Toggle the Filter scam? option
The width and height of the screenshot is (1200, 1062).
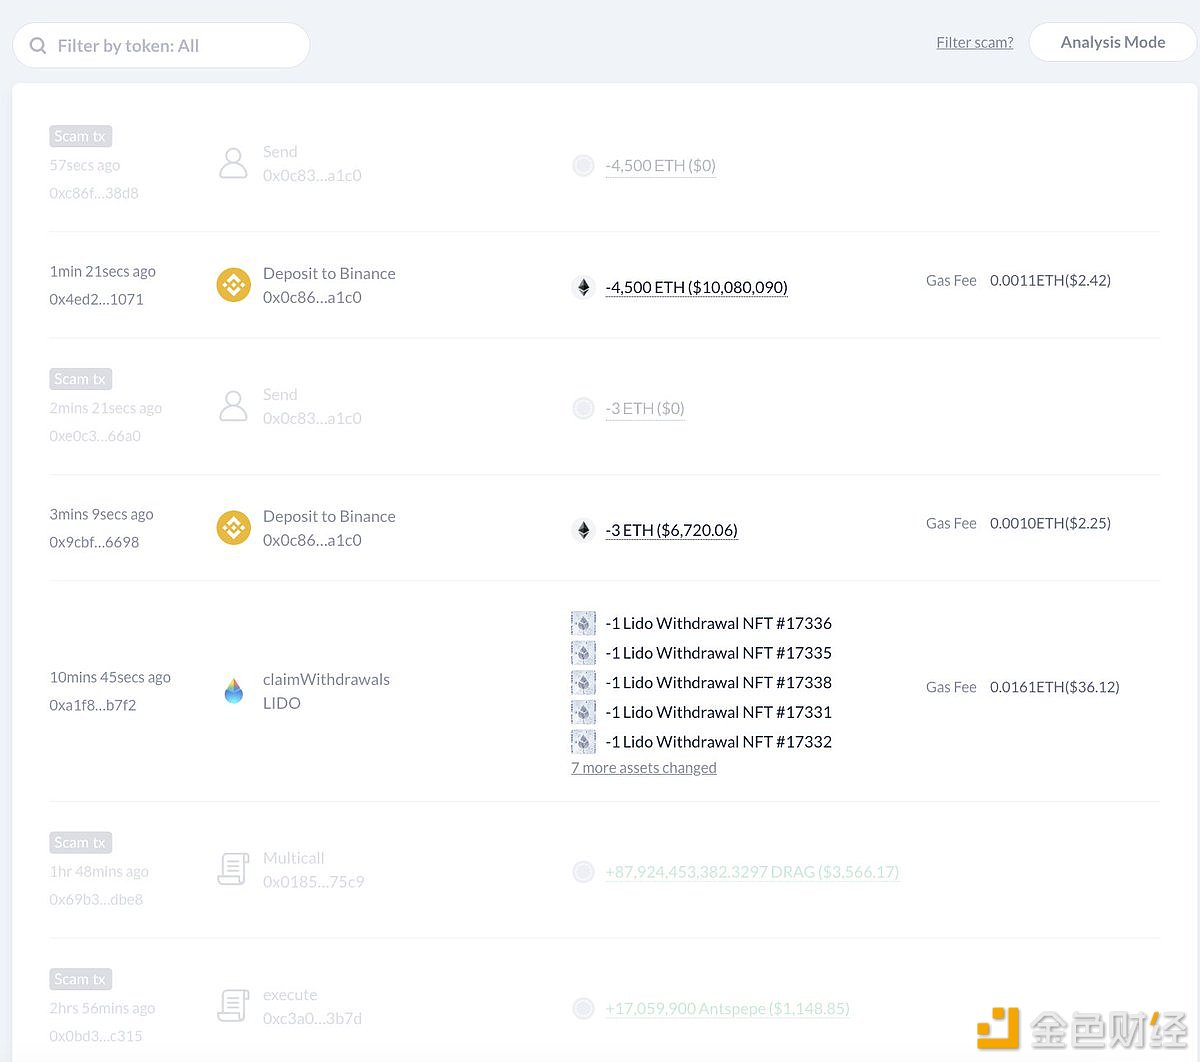click(x=974, y=42)
